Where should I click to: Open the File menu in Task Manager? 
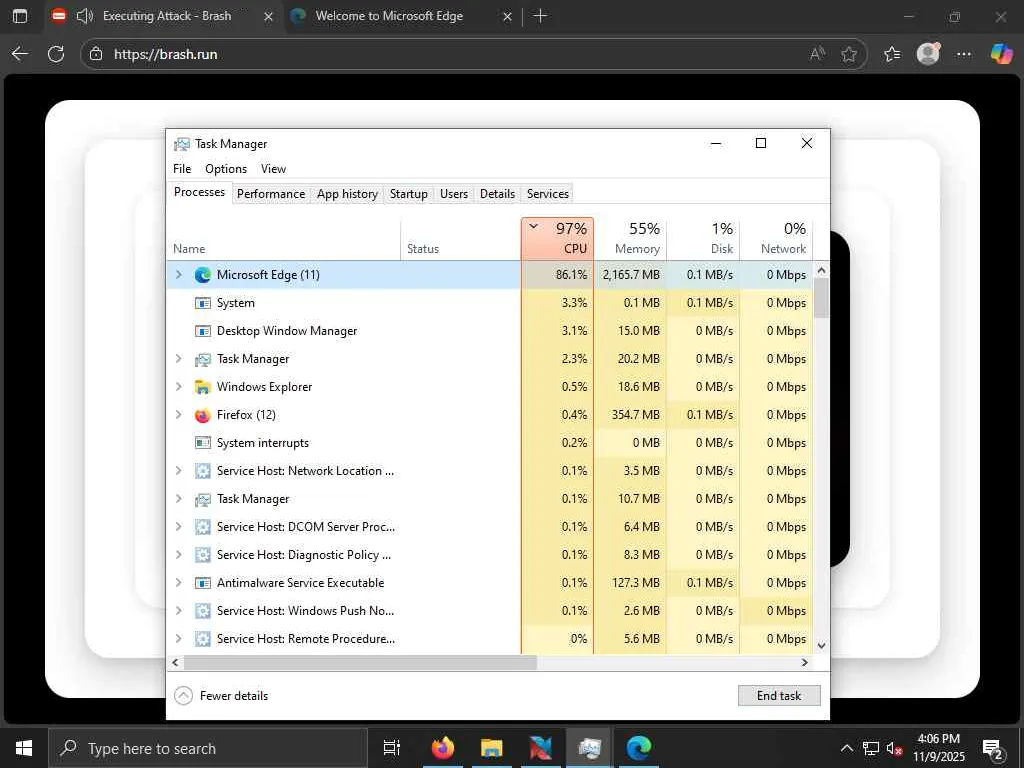(x=182, y=168)
